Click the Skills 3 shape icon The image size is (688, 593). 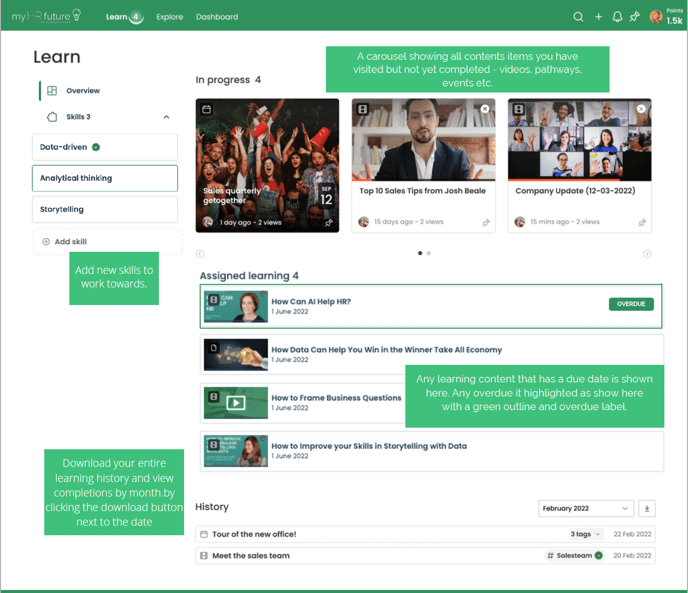point(52,117)
